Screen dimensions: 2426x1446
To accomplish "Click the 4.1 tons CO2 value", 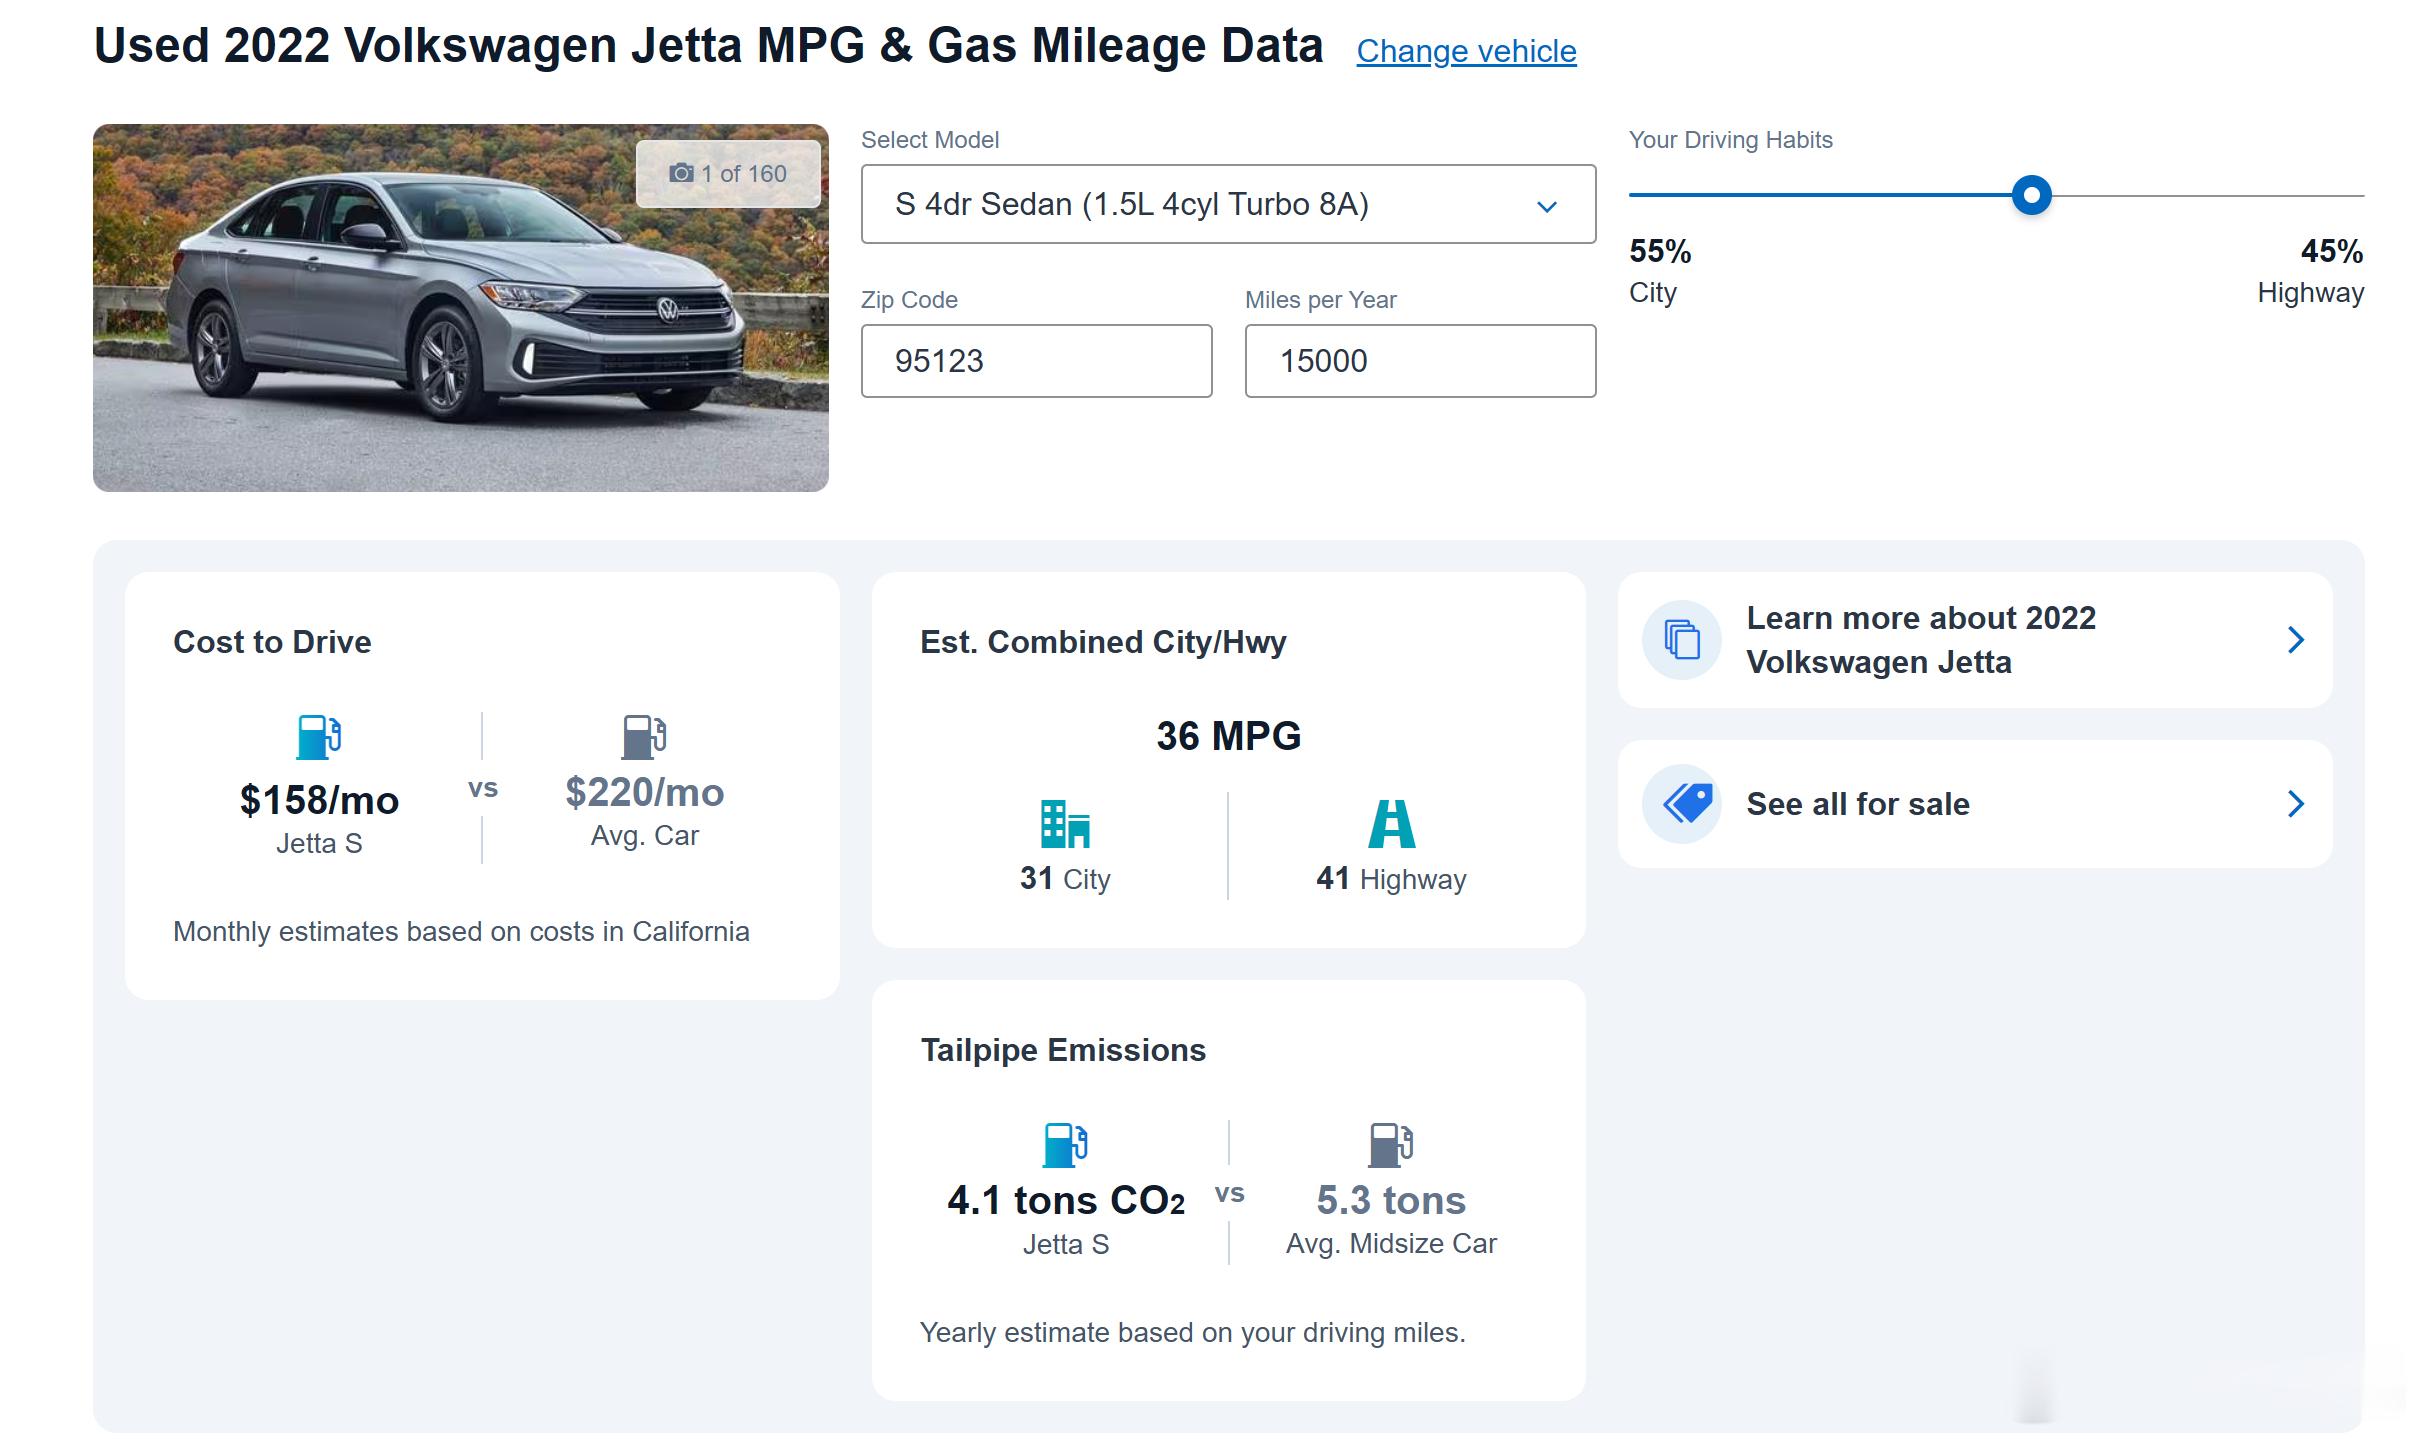I will tap(1066, 1200).
